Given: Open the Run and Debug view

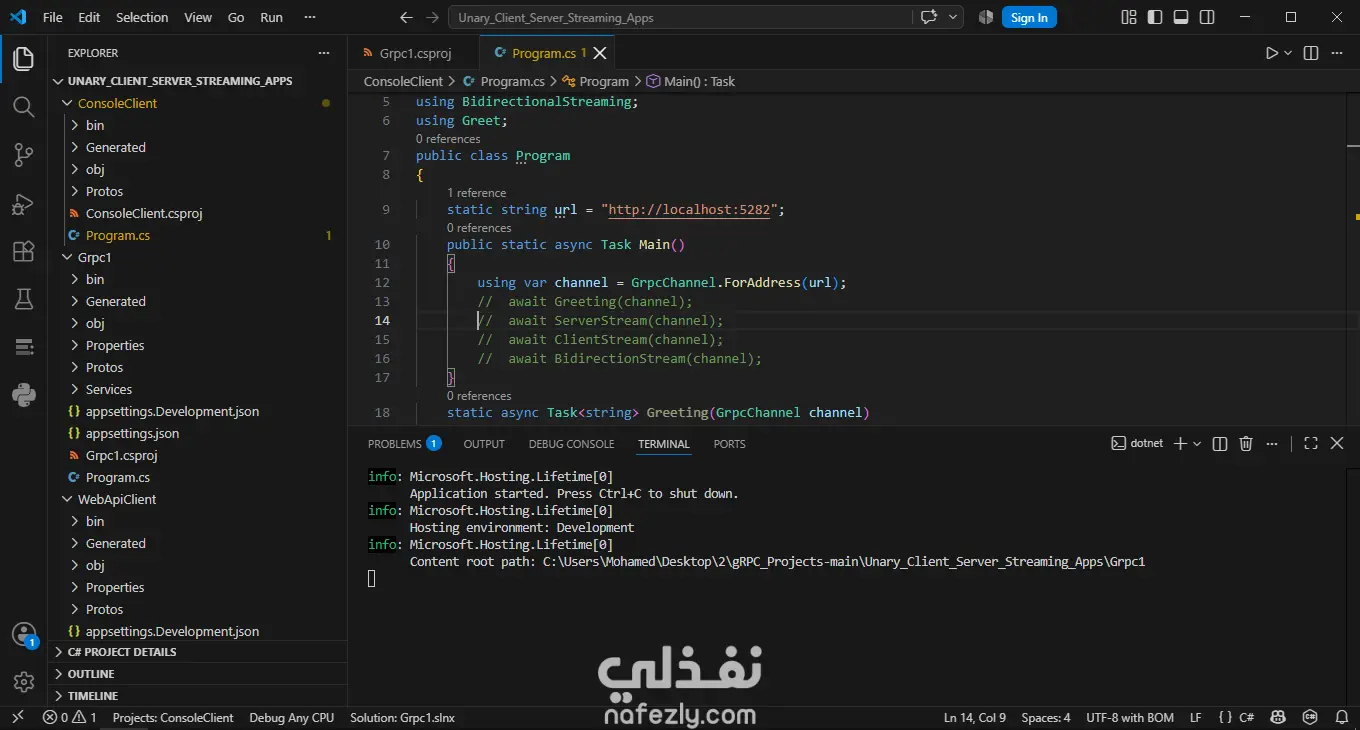Looking at the screenshot, I should click(x=23, y=203).
